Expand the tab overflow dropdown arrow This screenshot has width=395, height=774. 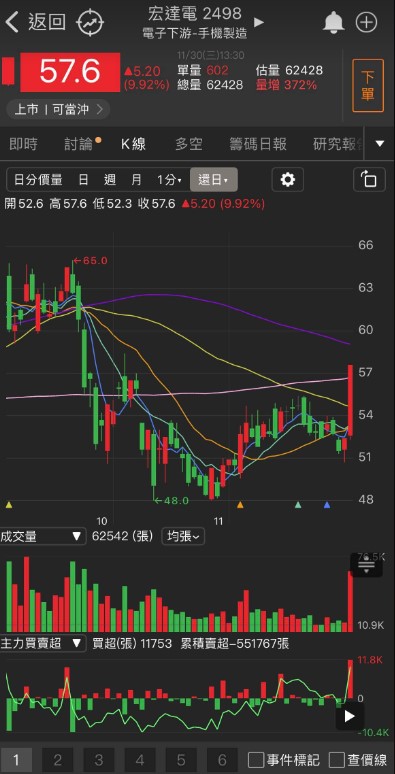pyautogui.click(x=379, y=144)
